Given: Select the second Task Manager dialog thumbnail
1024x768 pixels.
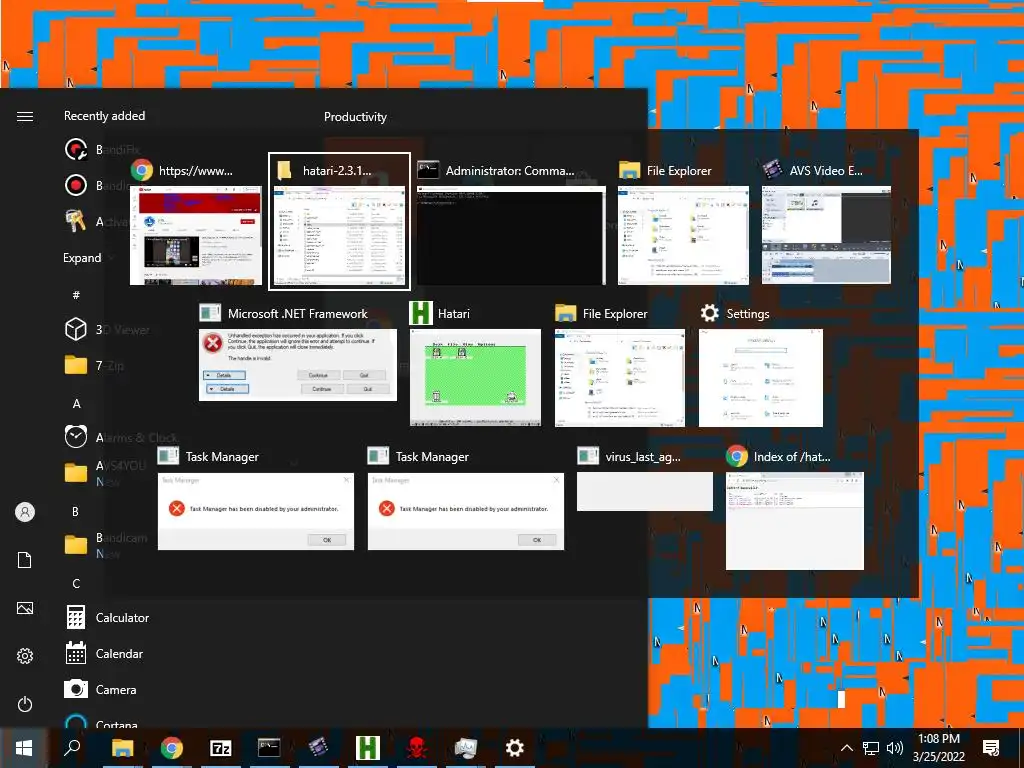Looking at the screenshot, I should point(466,511).
